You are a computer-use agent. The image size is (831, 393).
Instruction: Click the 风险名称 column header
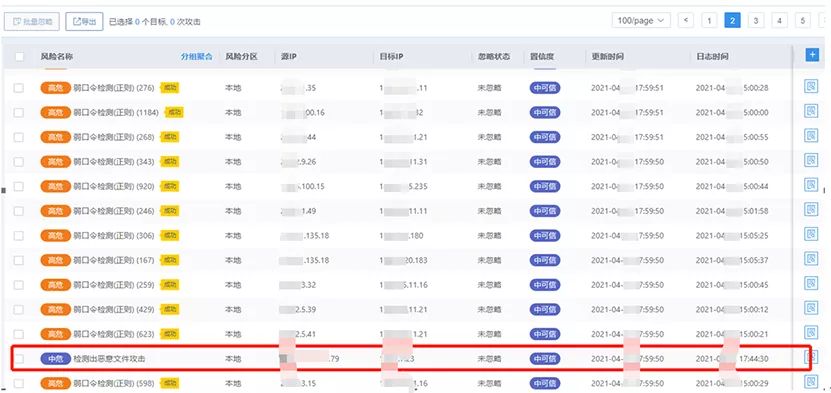pyautogui.click(x=57, y=57)
